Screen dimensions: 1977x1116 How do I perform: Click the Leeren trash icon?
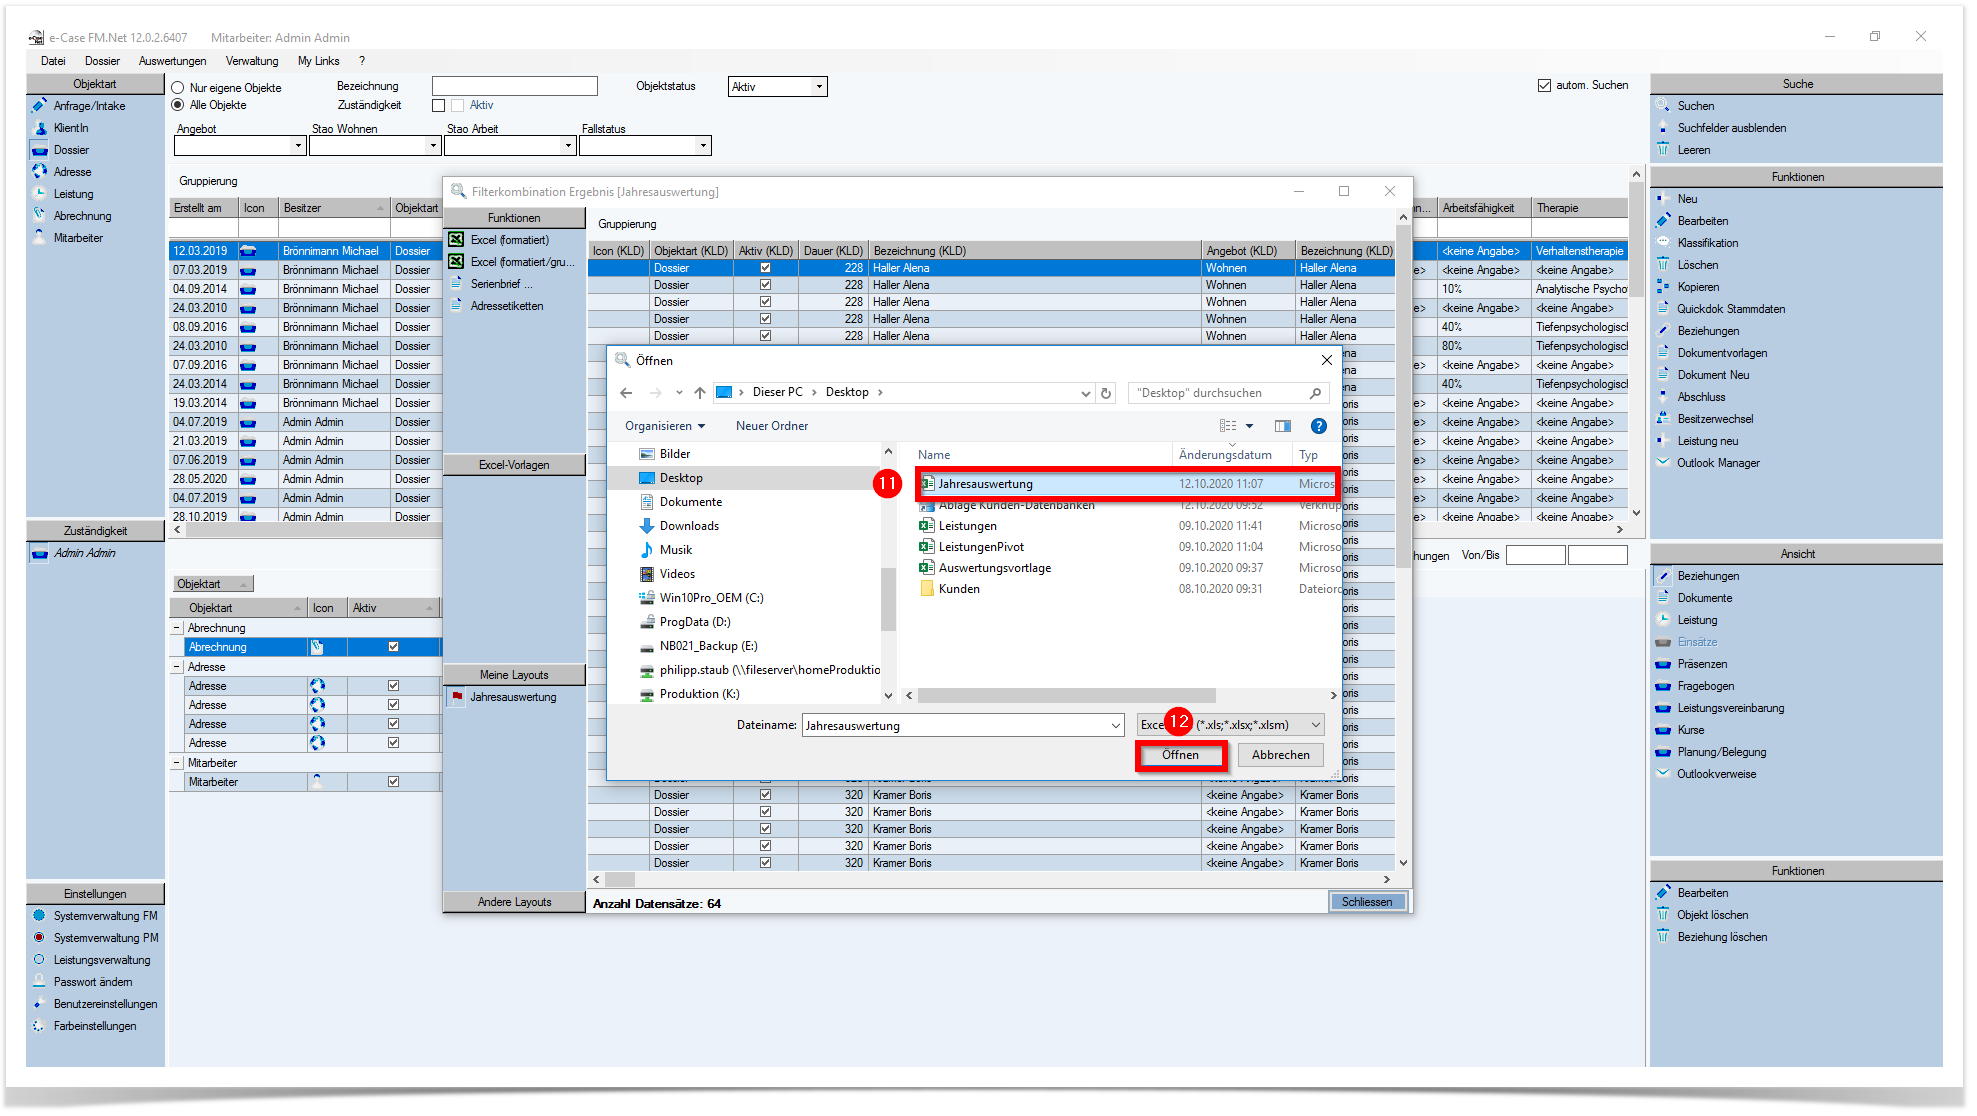pos(1663,150)
